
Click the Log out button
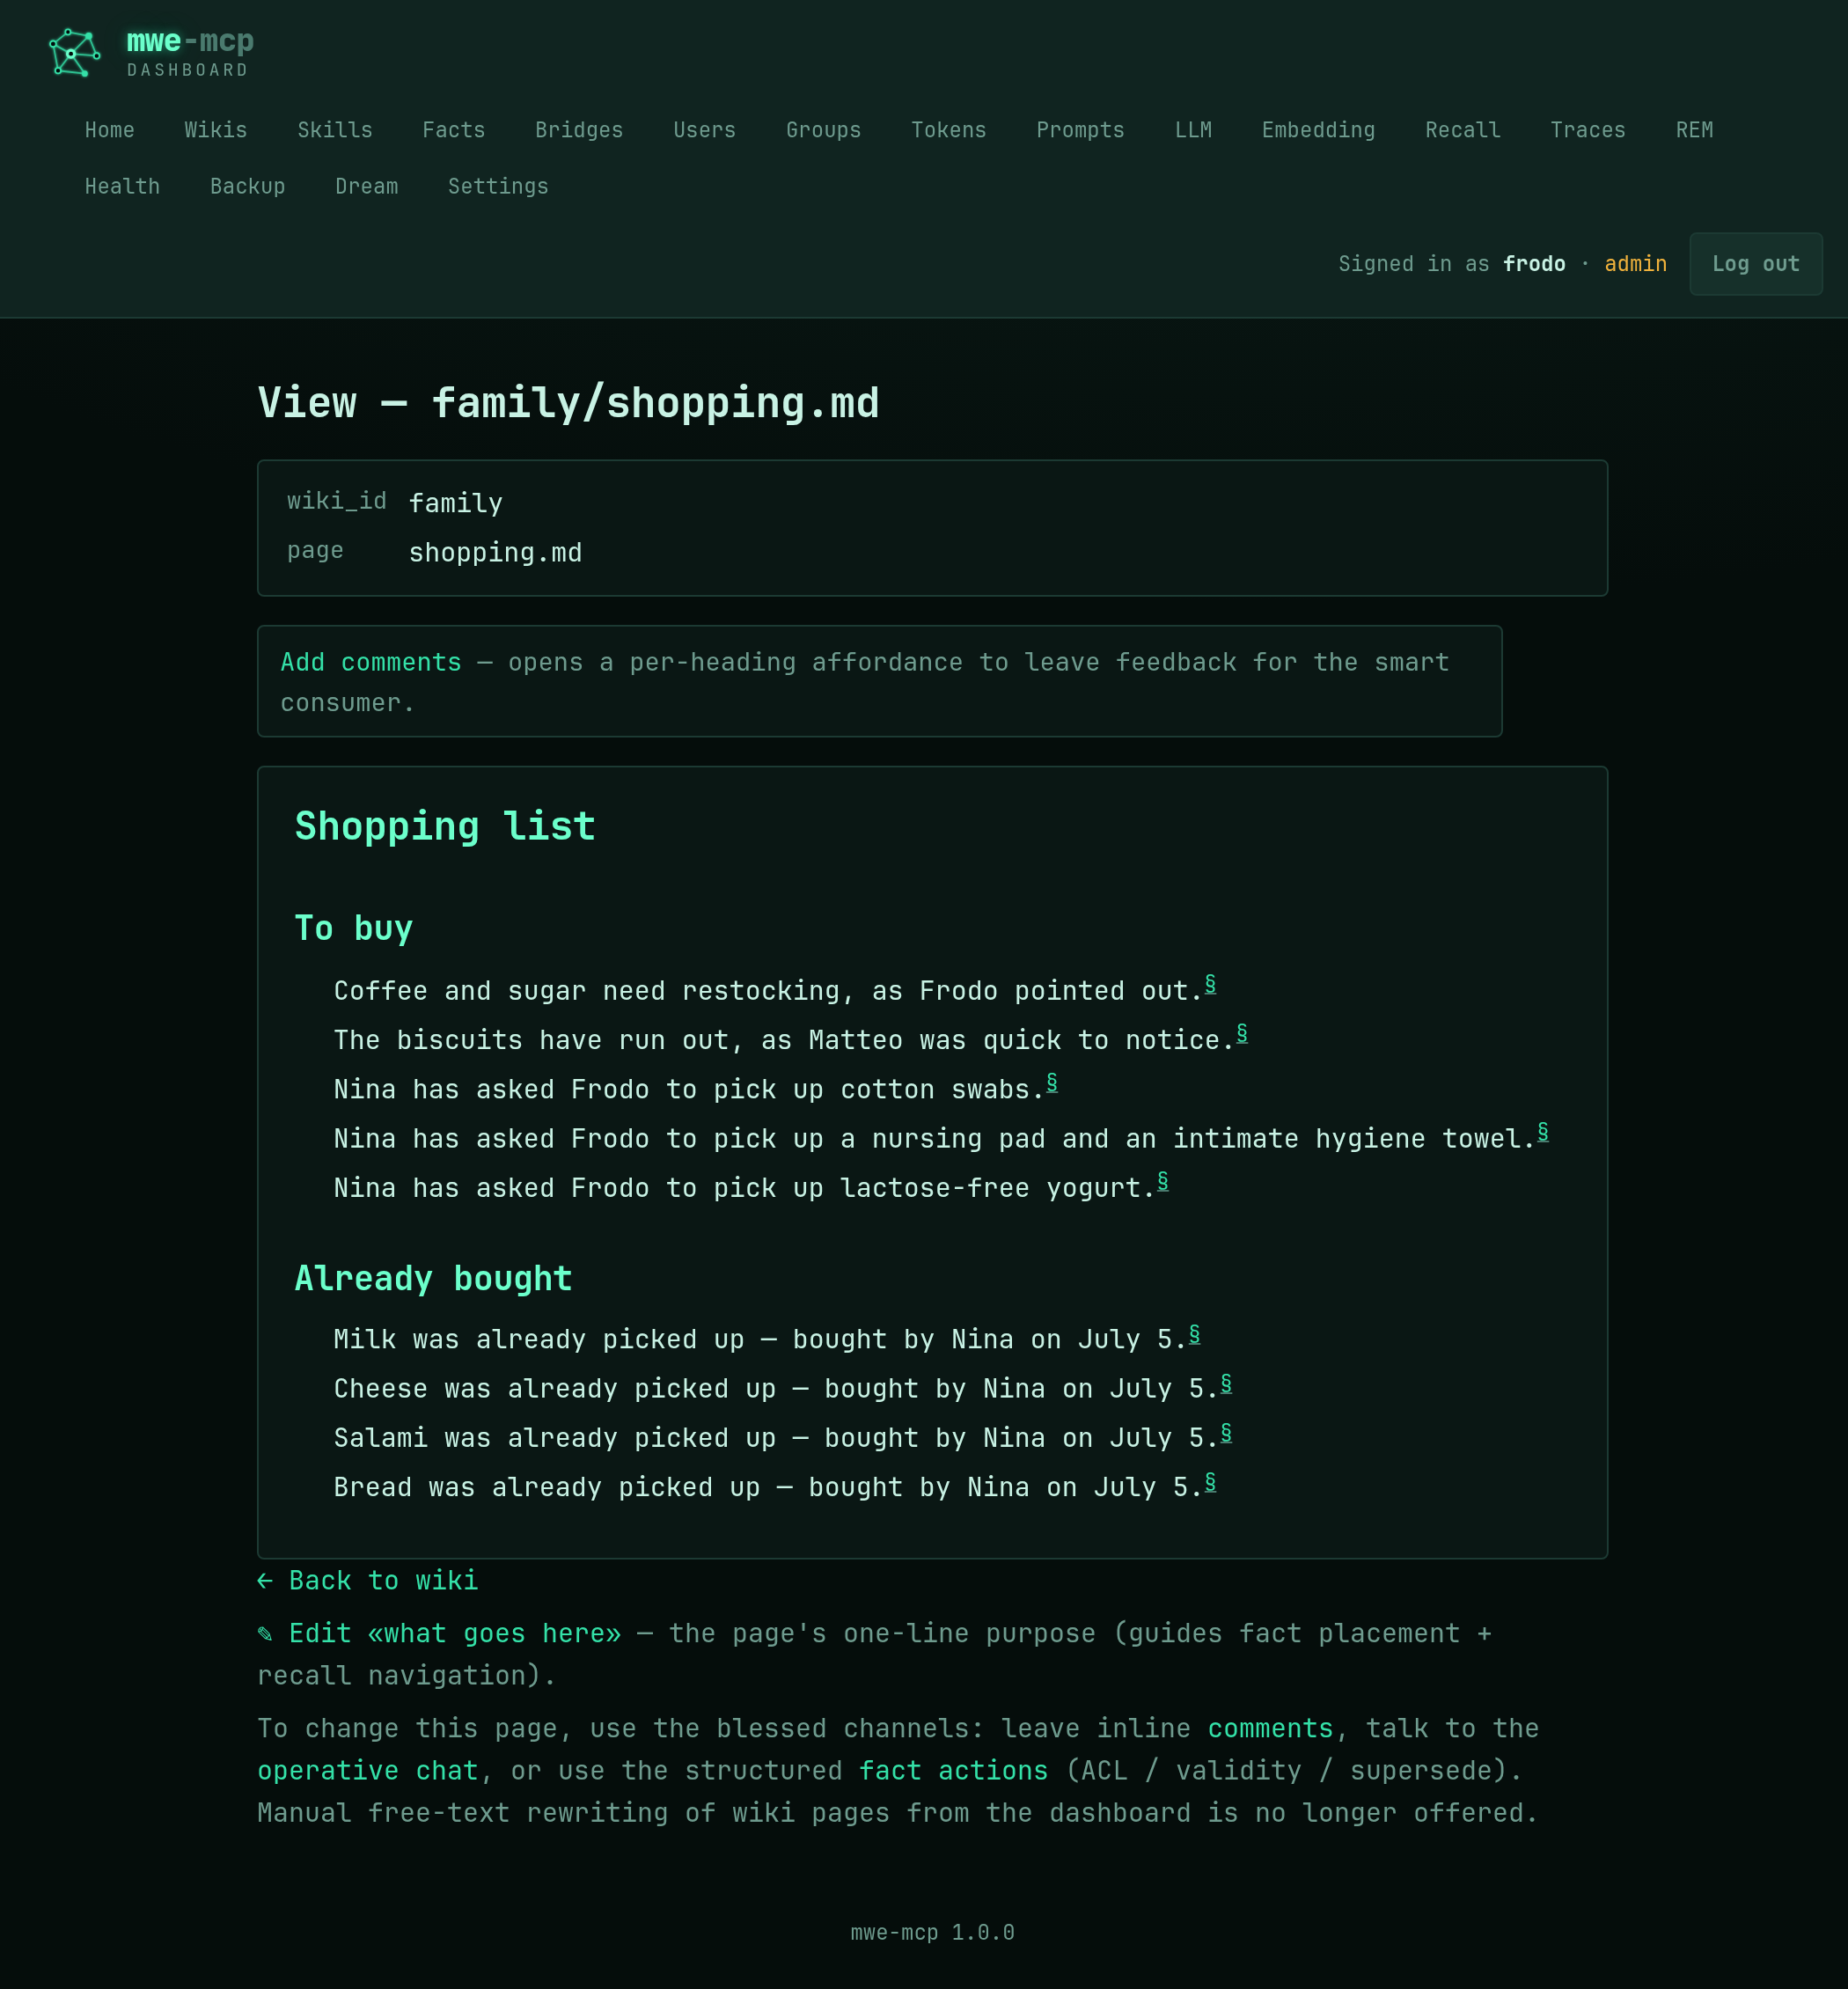pos(1755,264)
